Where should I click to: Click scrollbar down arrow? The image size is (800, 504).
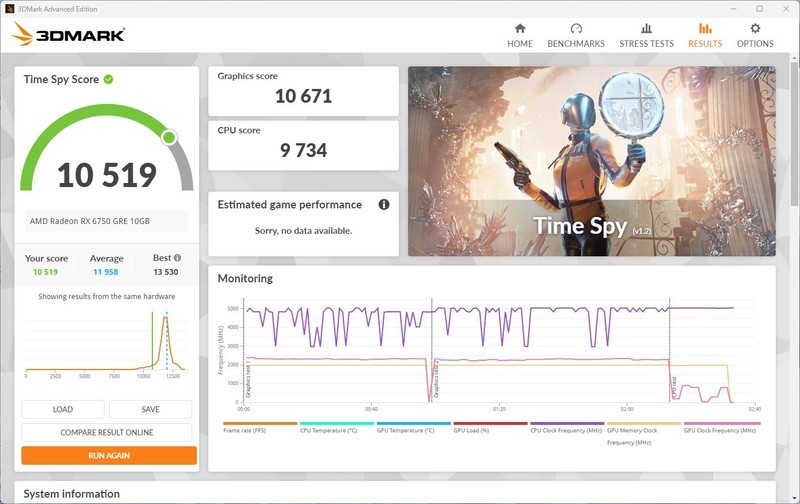(x=794, y=497)
